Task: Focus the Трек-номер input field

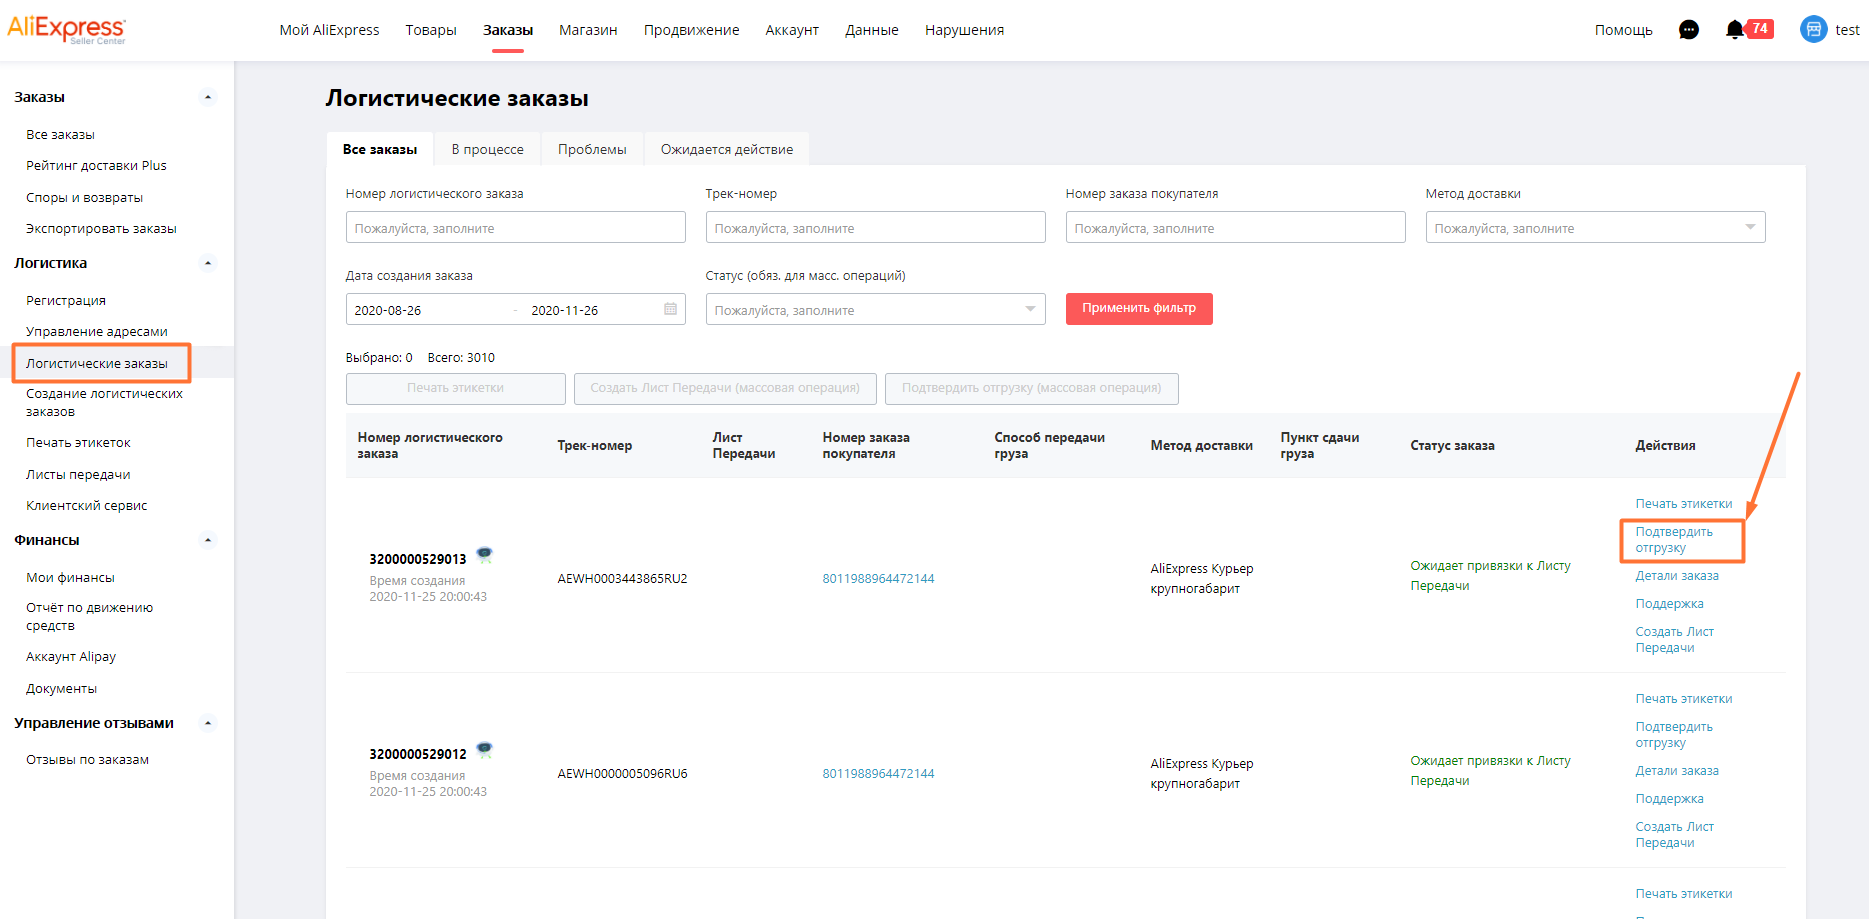Action: [875, 227]
